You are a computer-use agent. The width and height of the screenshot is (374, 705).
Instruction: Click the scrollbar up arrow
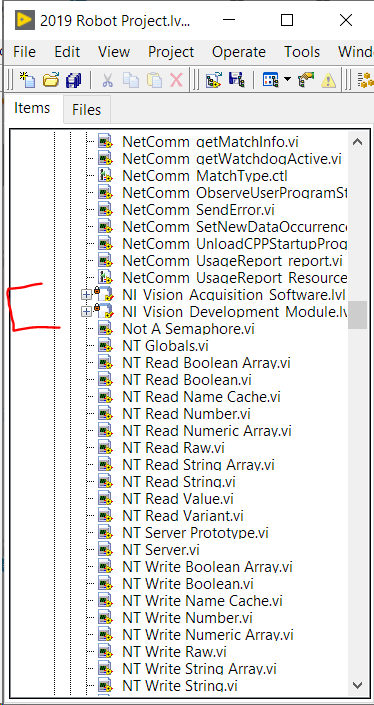coord(357,142)
